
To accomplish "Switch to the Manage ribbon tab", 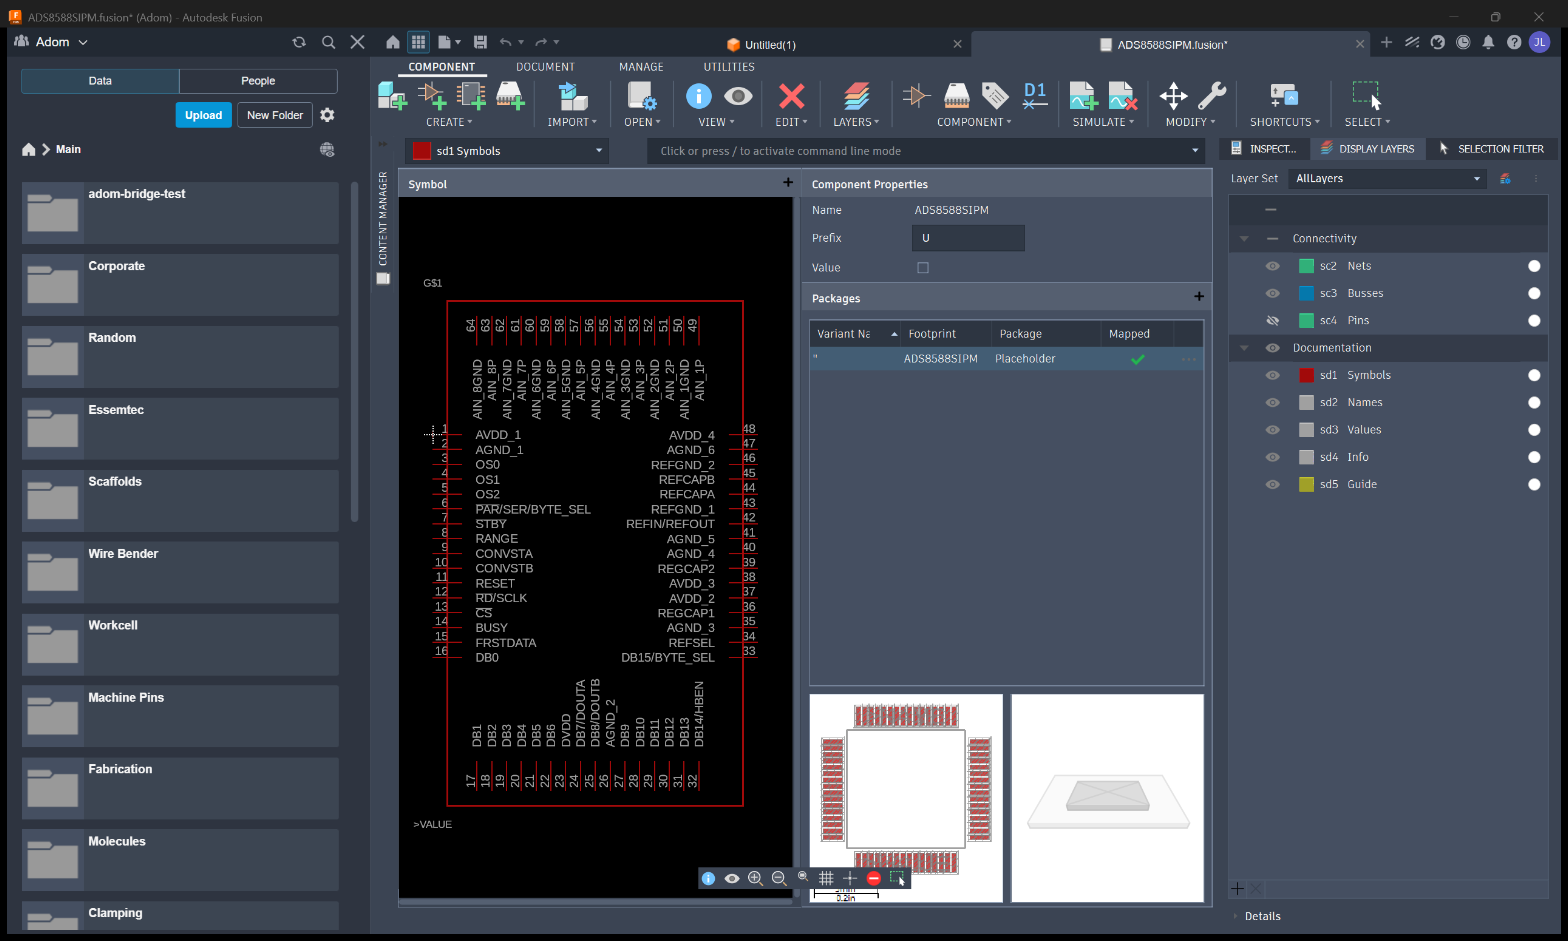I will point(641,67).
